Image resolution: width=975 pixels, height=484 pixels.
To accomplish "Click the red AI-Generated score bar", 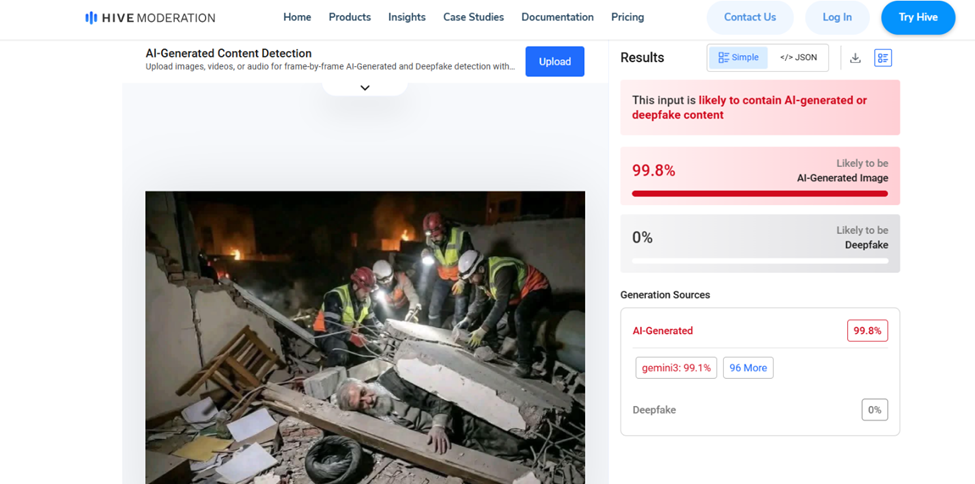I will coord(760,193).
